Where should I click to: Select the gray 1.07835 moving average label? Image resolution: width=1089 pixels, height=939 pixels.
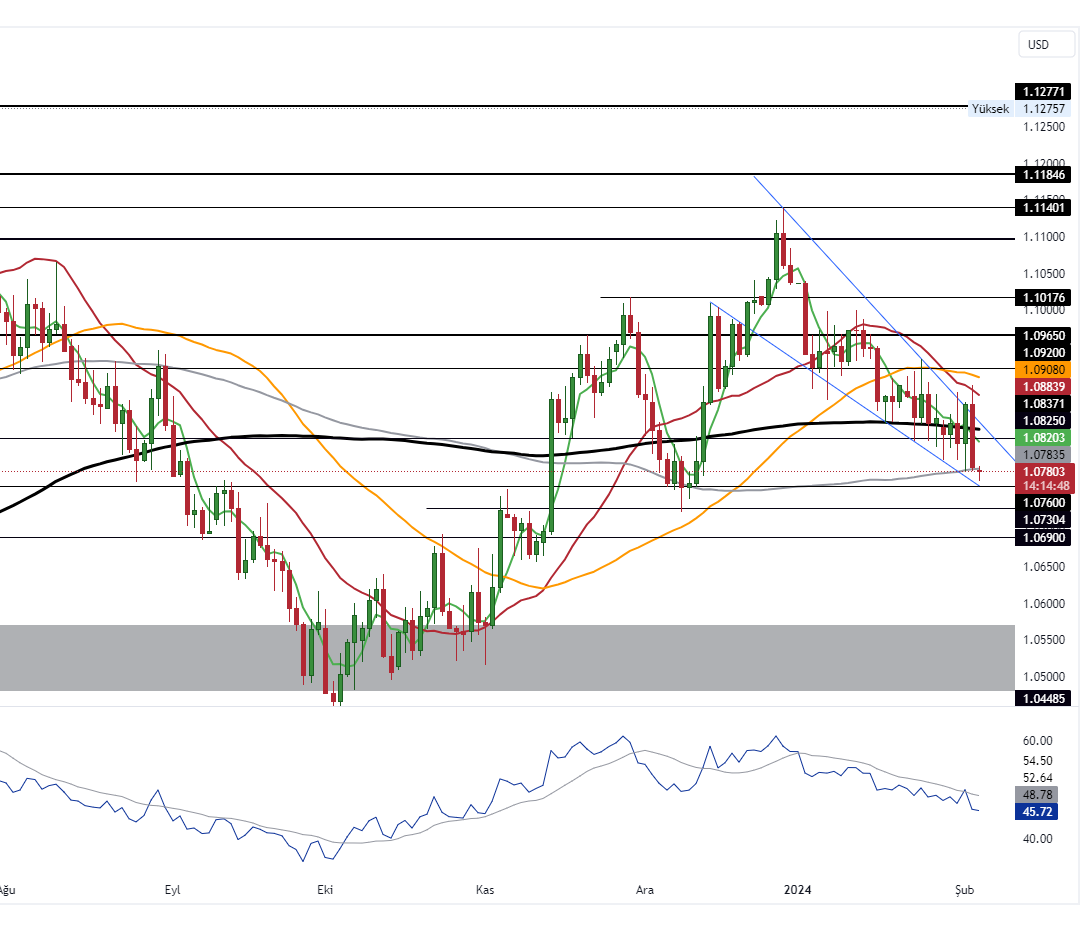point(1043,454)
